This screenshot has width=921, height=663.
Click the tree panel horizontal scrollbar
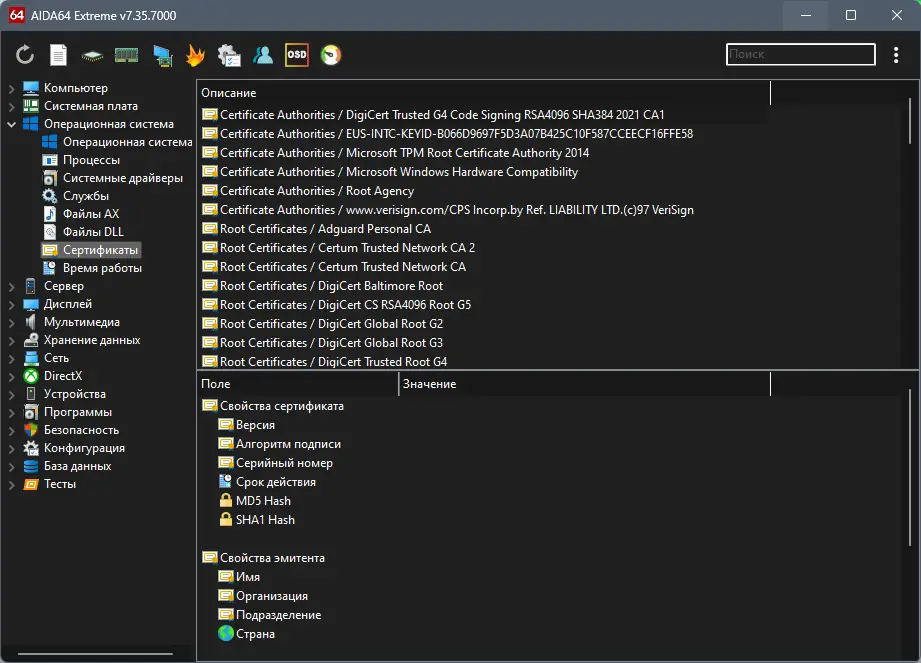point(95,653)
